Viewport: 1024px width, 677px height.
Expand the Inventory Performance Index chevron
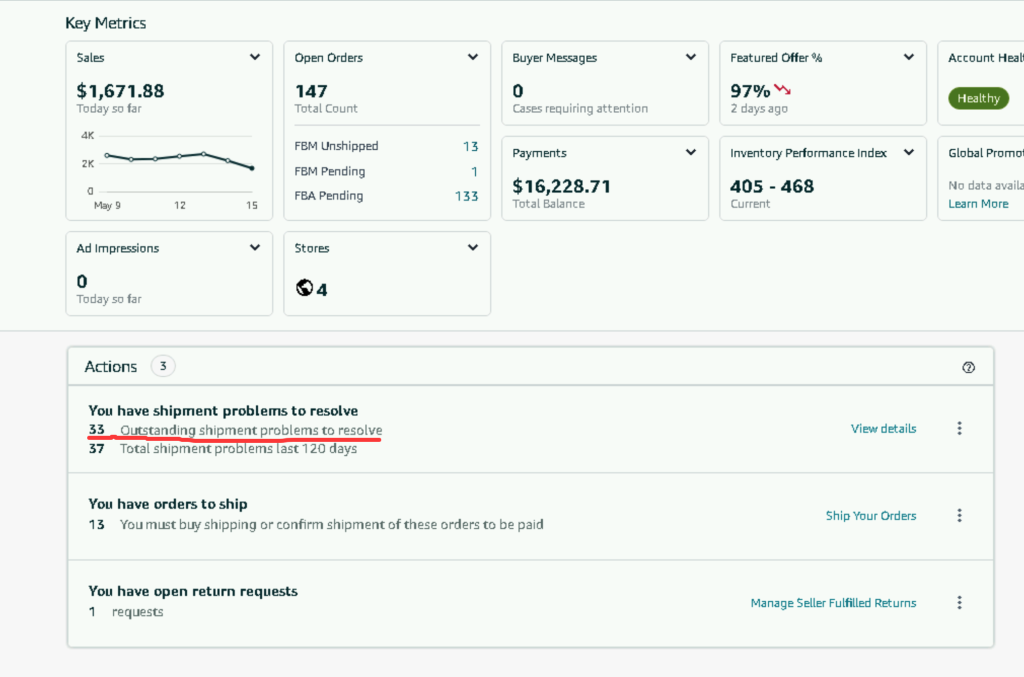909,153
